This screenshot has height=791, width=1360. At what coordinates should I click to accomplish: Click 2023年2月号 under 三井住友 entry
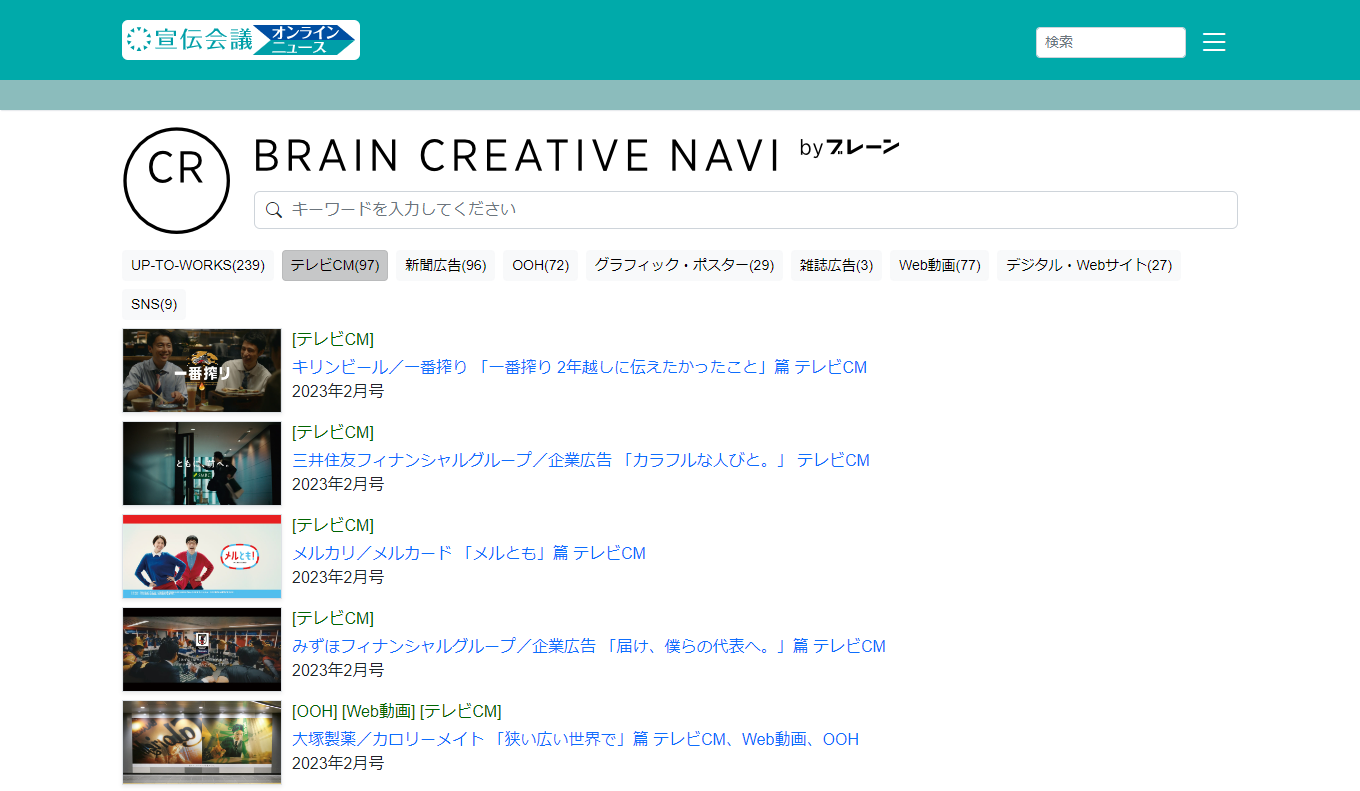tap(338, 484)
